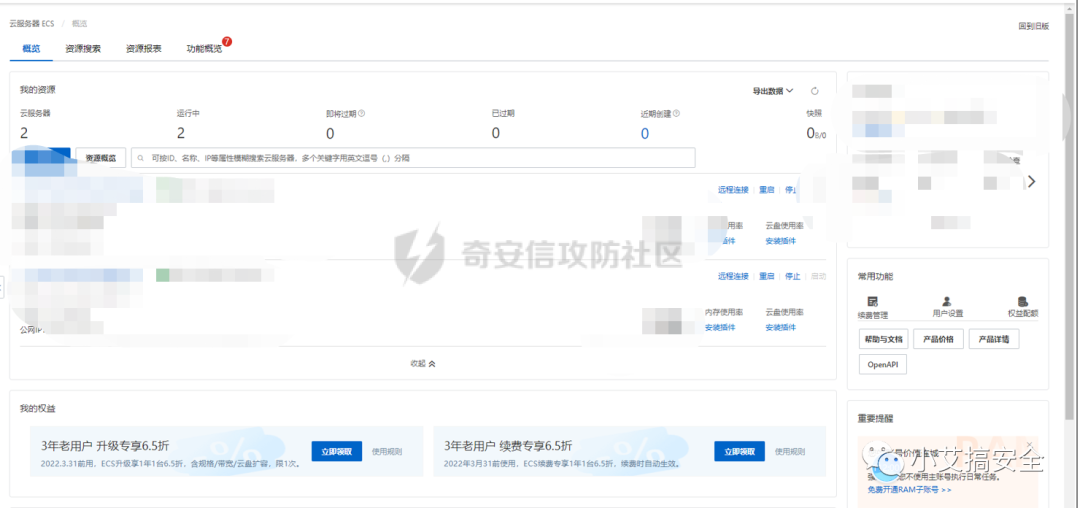Click the 帮助与文档 button
1080x508 pixels.
[883, 339]
